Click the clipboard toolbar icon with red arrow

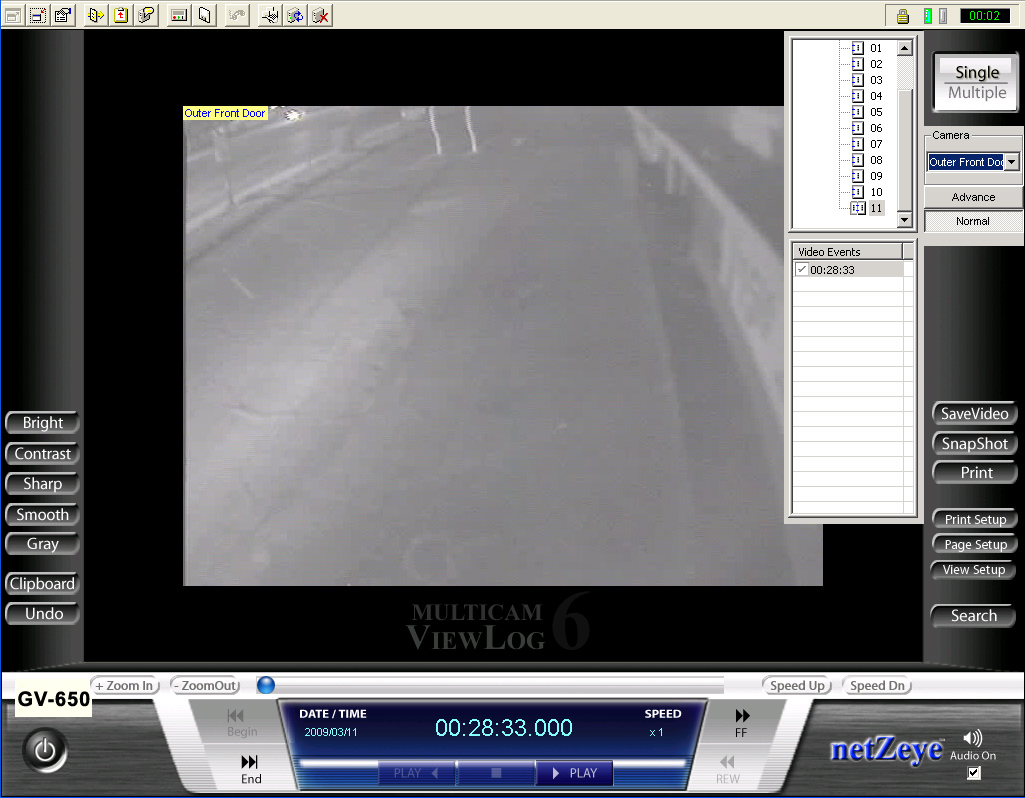pos(121,15)
